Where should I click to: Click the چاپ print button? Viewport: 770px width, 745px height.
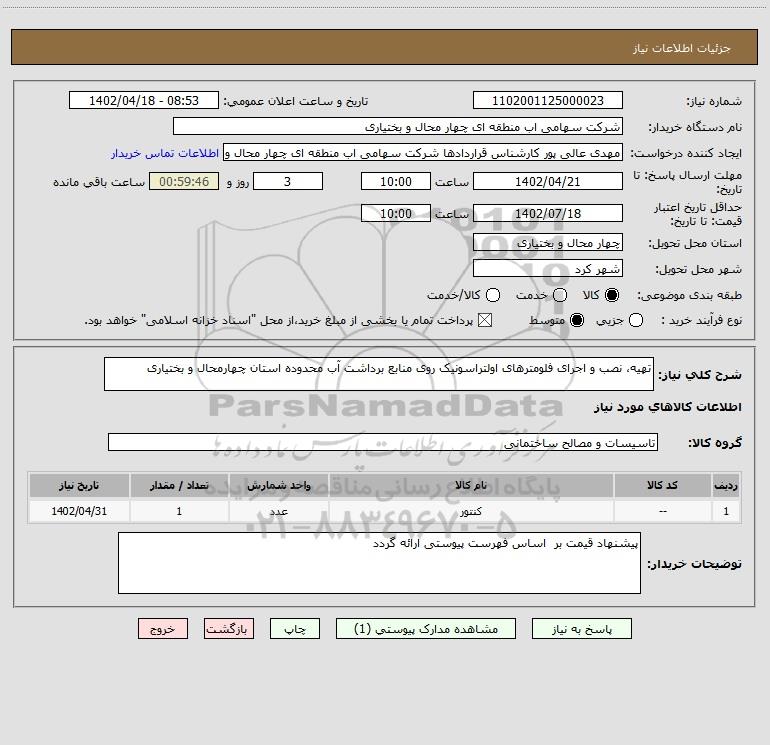pos(295,629)
